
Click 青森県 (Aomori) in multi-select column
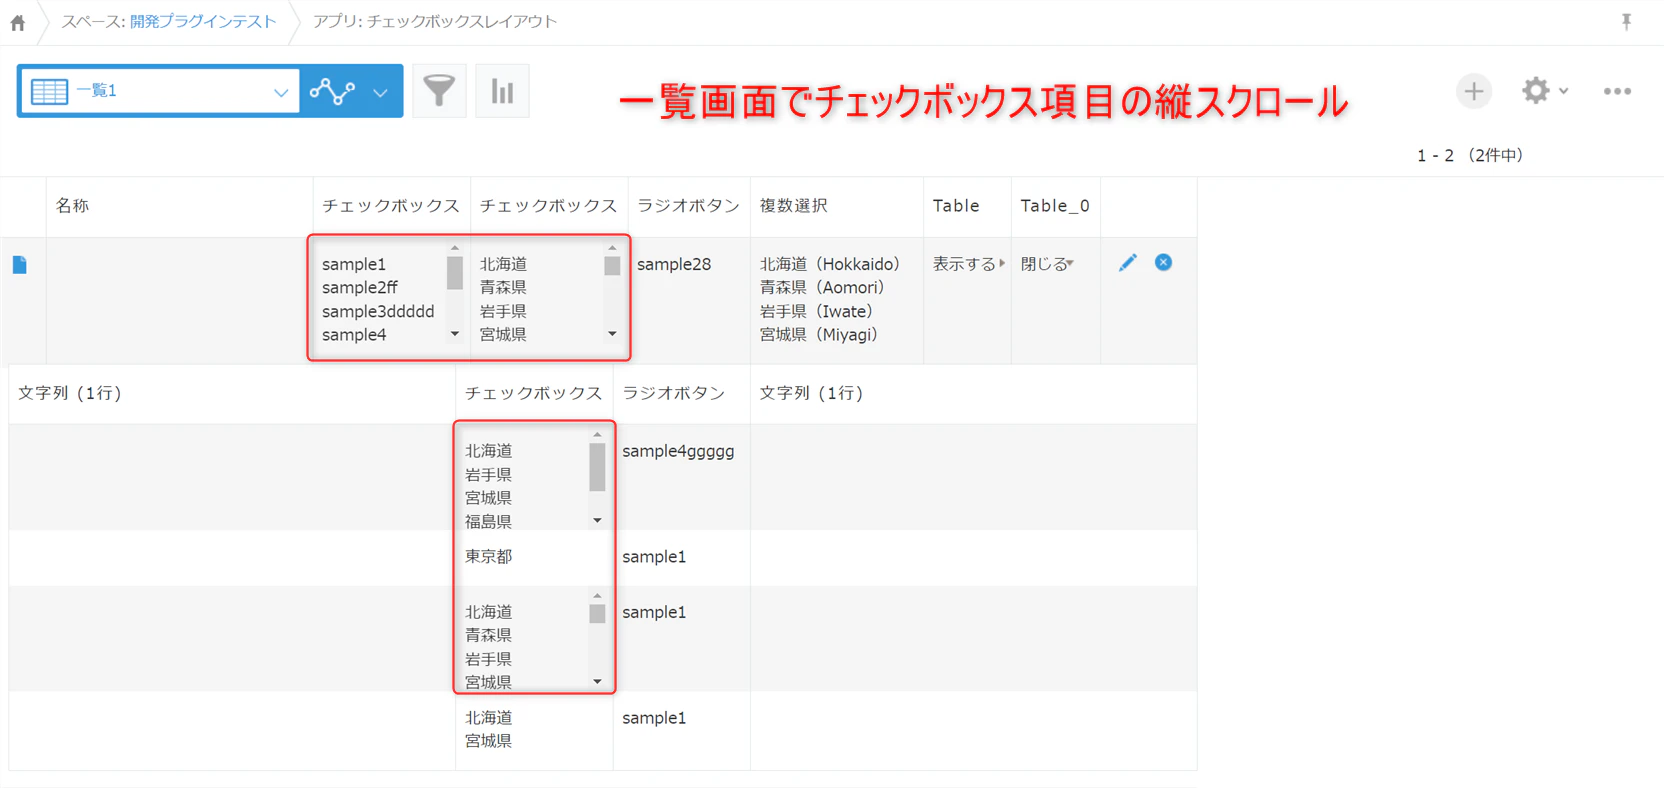822,288
